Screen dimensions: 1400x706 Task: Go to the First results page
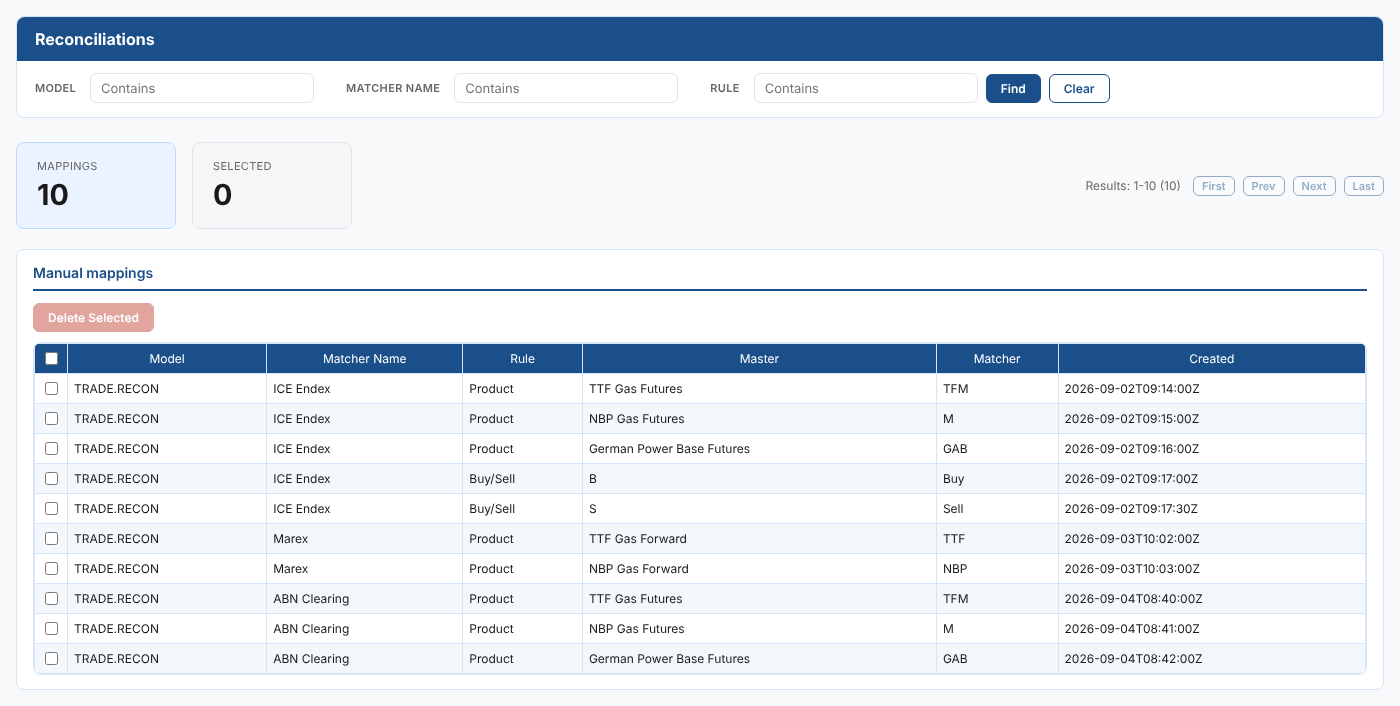1214,186
